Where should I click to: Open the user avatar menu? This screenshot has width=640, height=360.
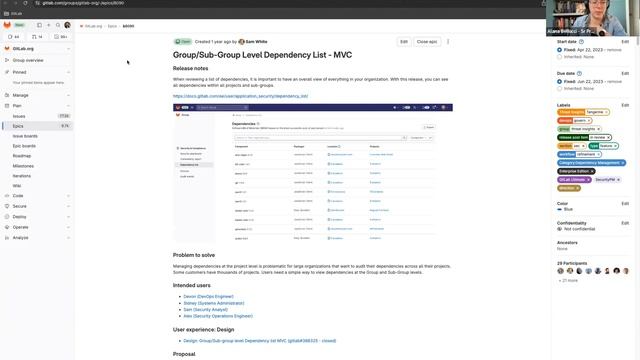point(67,25)
